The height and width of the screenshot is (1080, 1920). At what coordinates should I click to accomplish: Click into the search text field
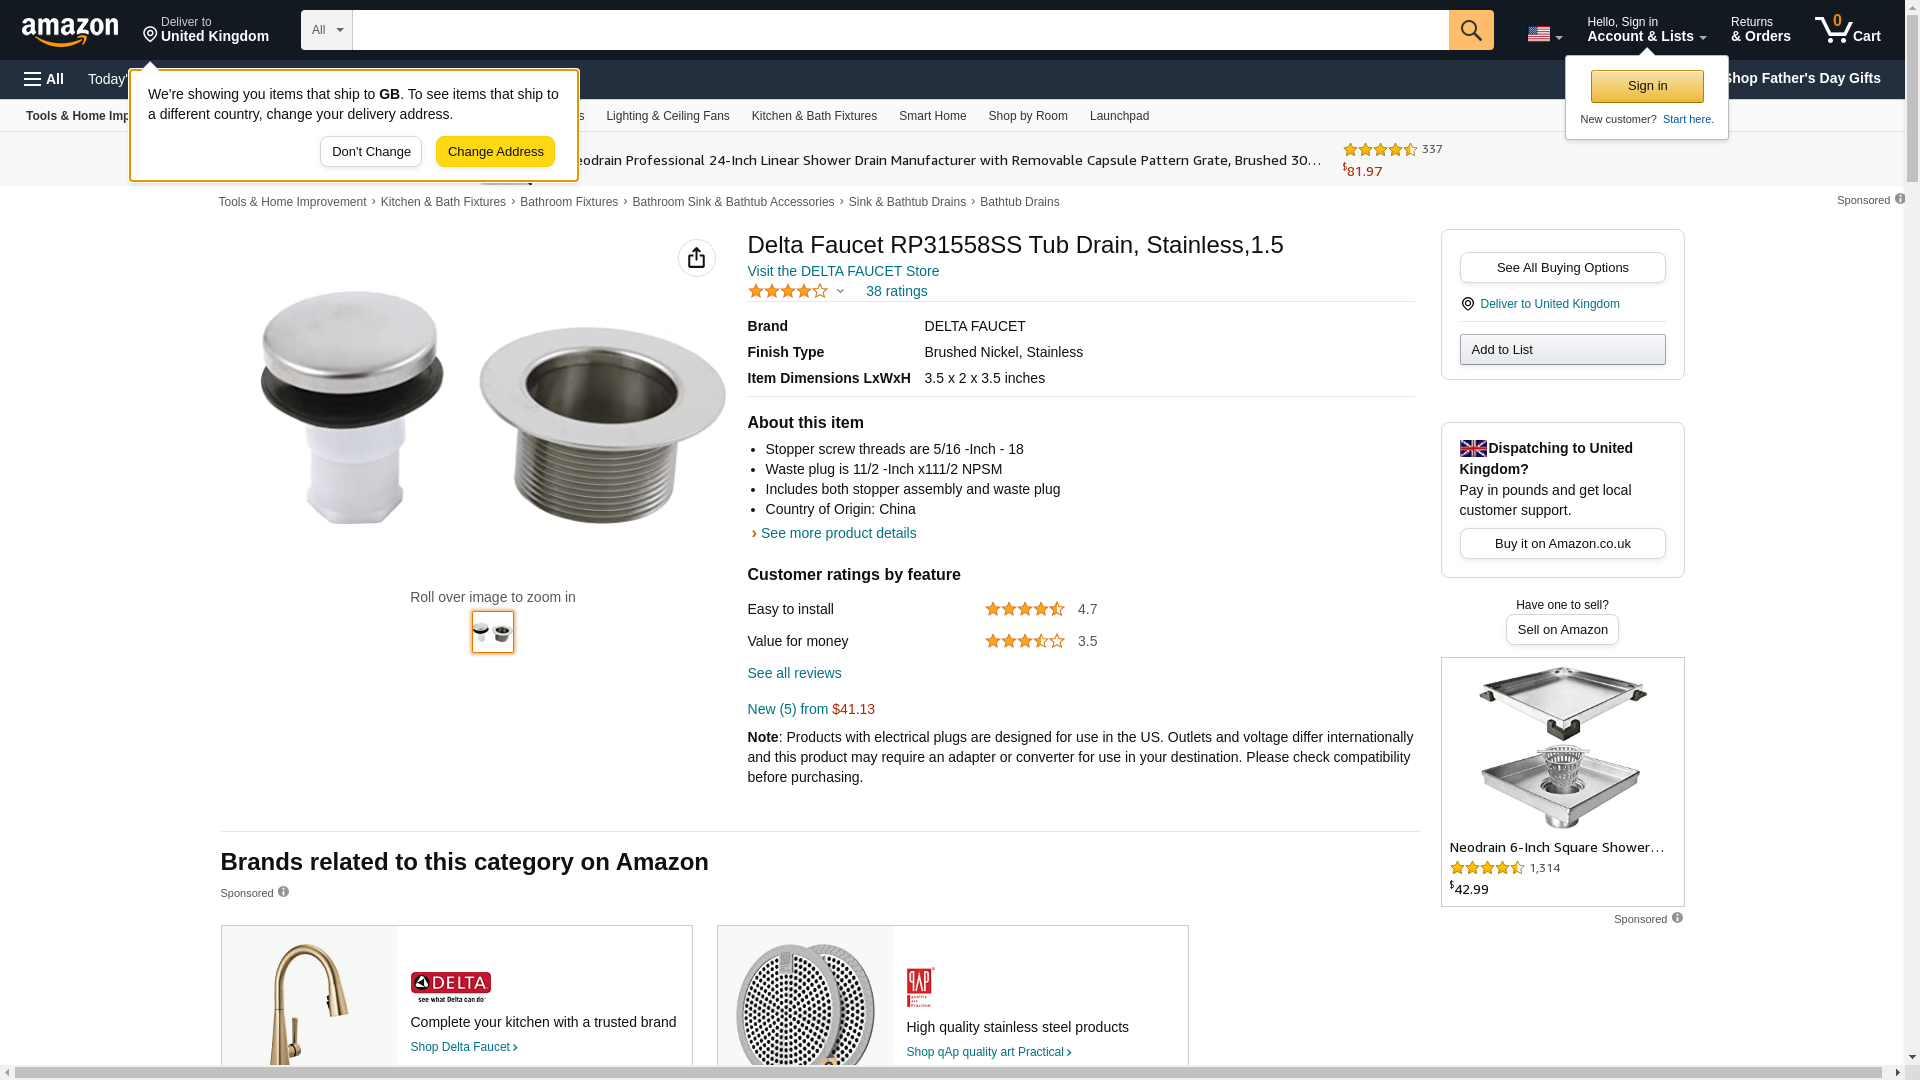pos(900,30)
